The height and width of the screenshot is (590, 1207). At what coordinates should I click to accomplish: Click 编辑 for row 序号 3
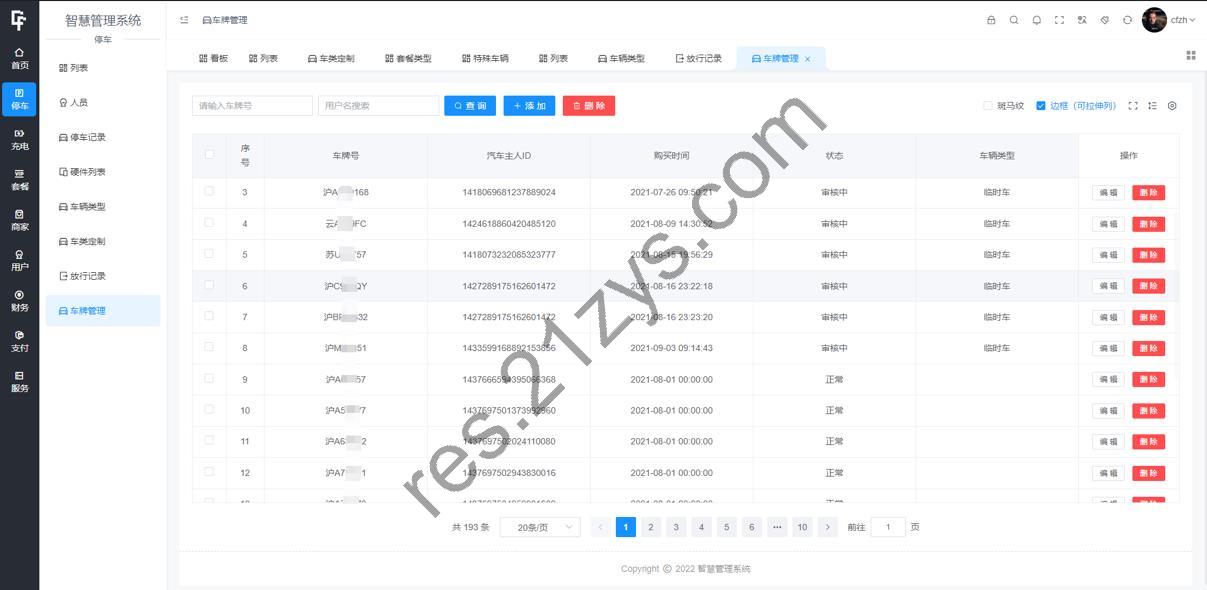pyautogui.click(x=1108, y=193)
